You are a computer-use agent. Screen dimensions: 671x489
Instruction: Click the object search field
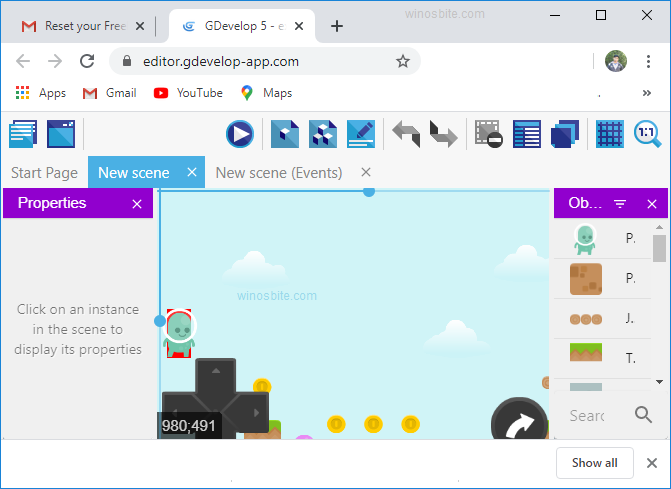[x=587, y=415]
